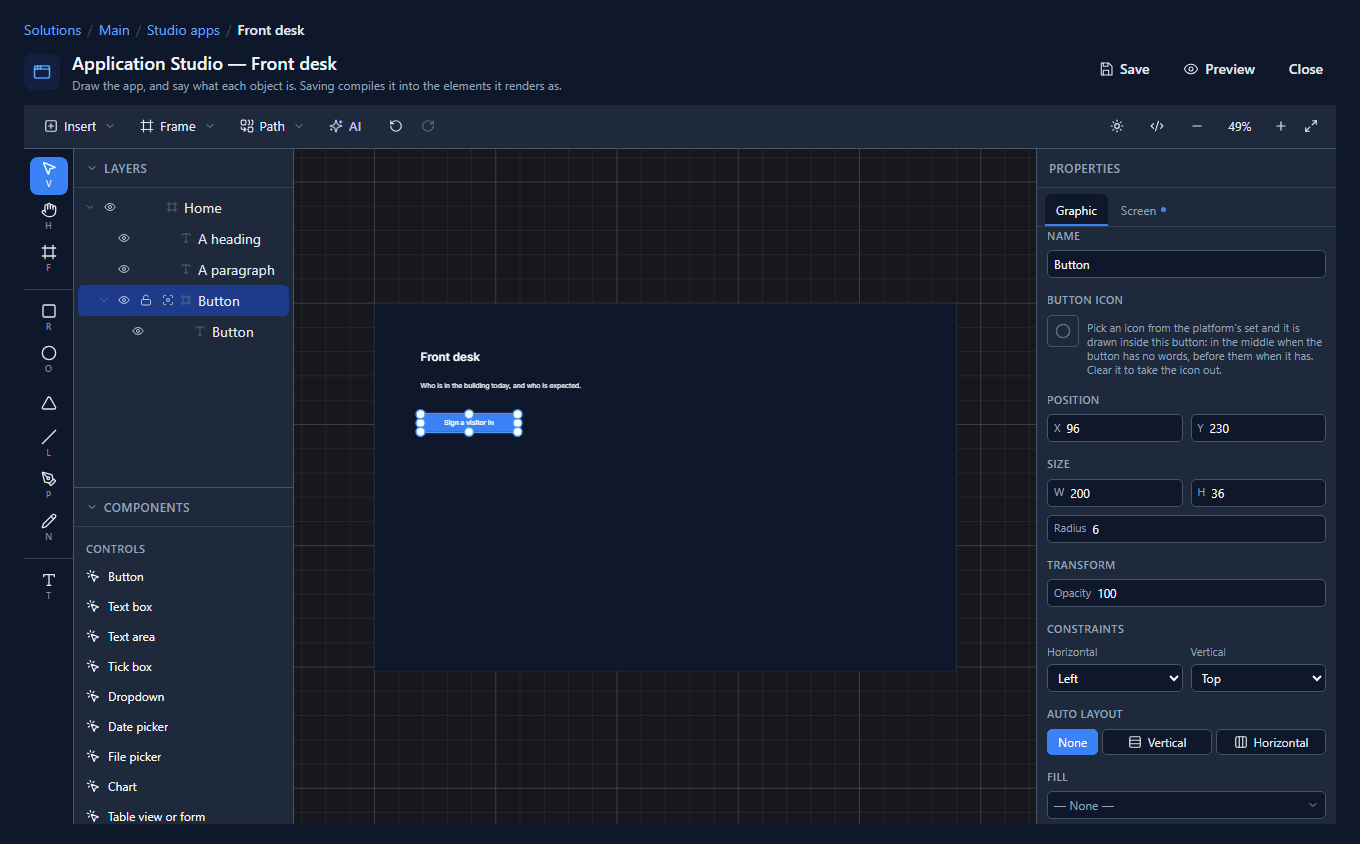This screenshot has height=844, width=1360.
Task: Open the button icon picker circle
Action: (x=1063, y=331)
